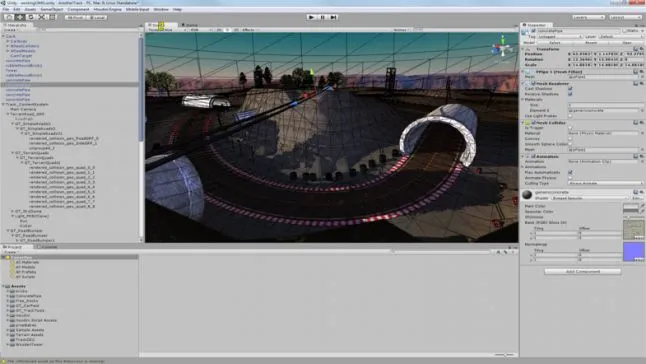Open the Animation component gear menu
Viewport: 646px width, 364px height.
pos(641,156)
